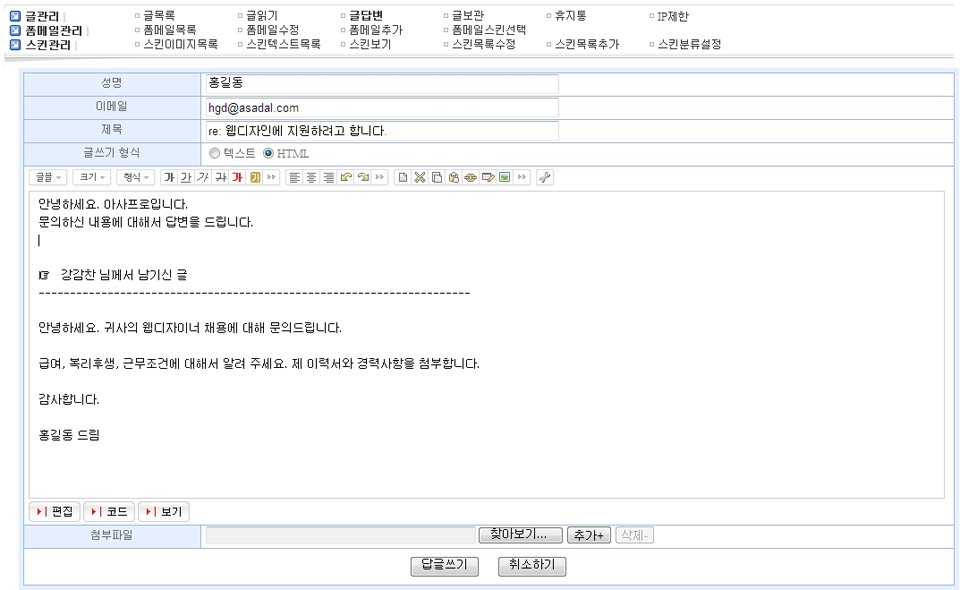Screen dimensions: 960x590
Task: Open 스킨보기 menu item
Action: coord(369,44)
